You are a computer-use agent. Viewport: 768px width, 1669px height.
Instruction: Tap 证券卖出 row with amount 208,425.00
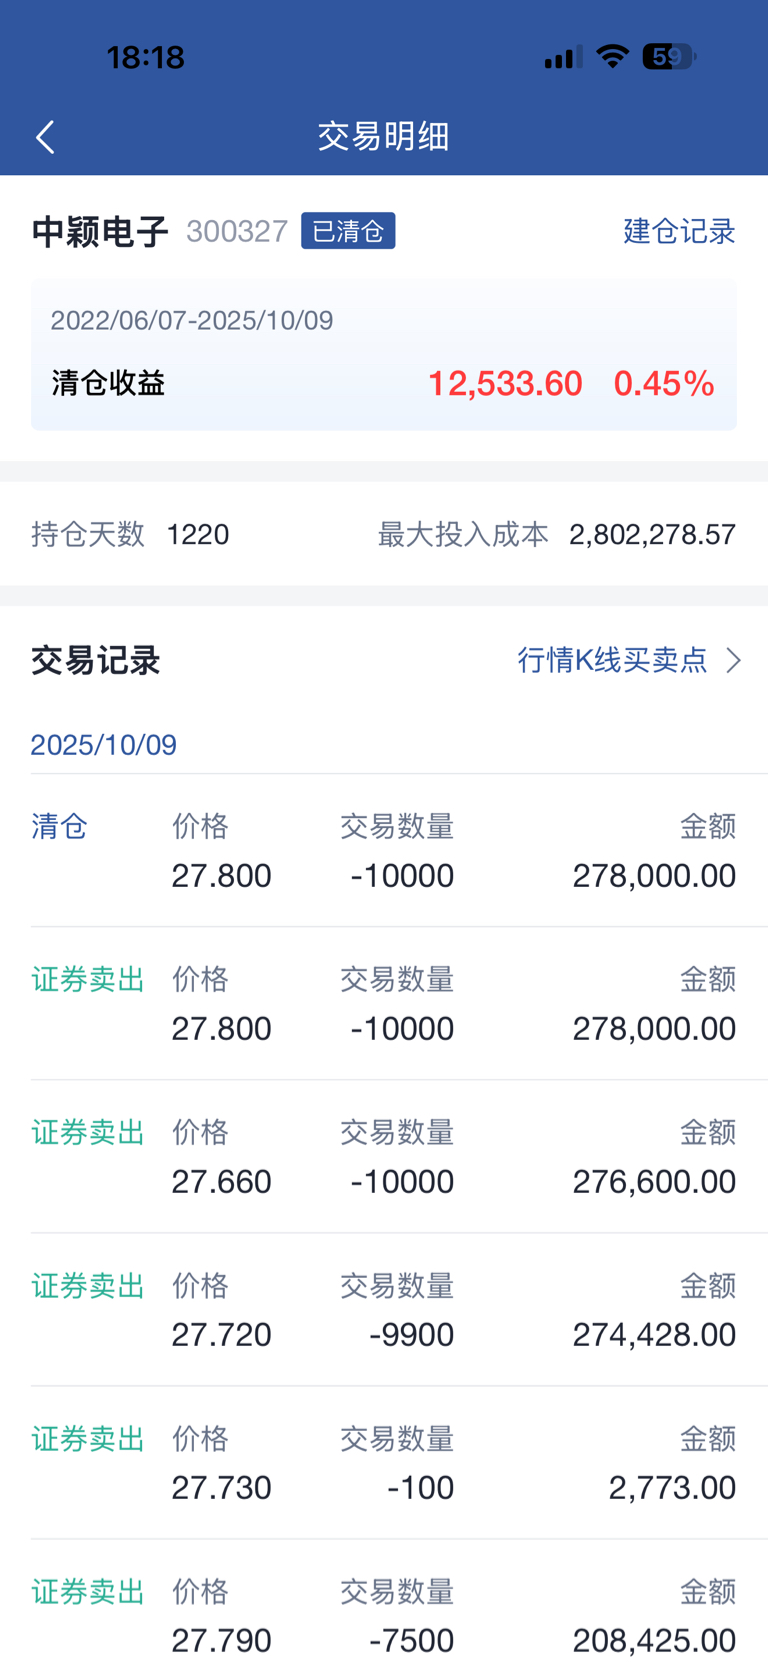(x=88, y=1591)
